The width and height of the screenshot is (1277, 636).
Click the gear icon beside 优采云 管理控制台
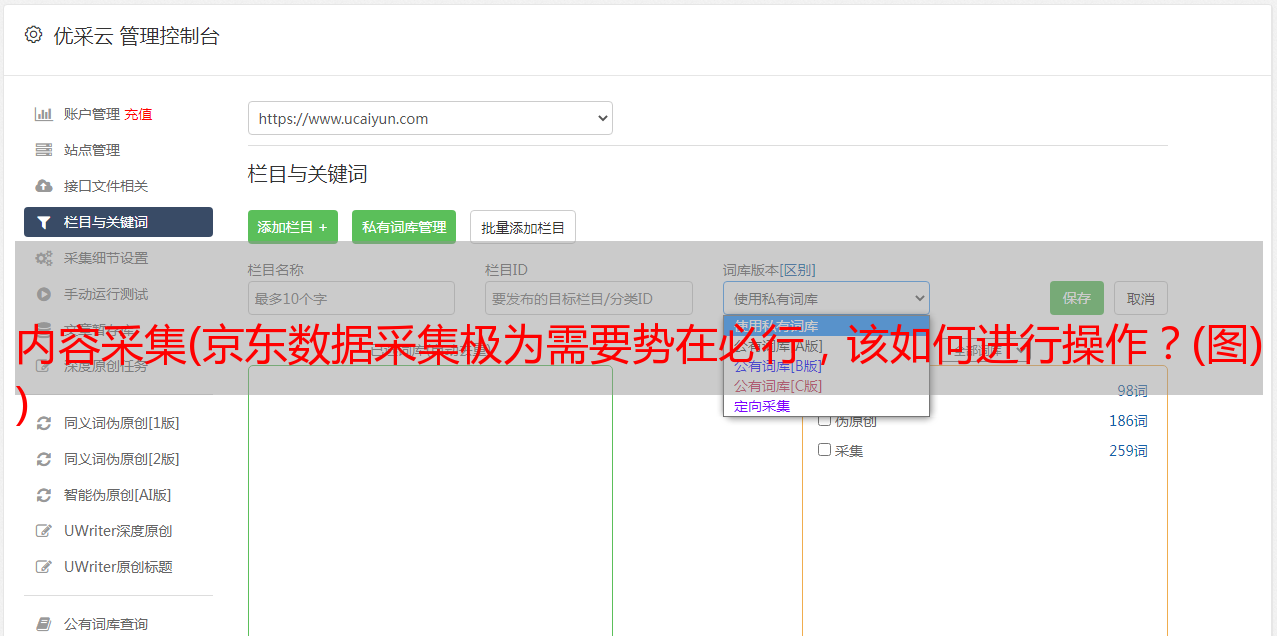pos(33,35)
